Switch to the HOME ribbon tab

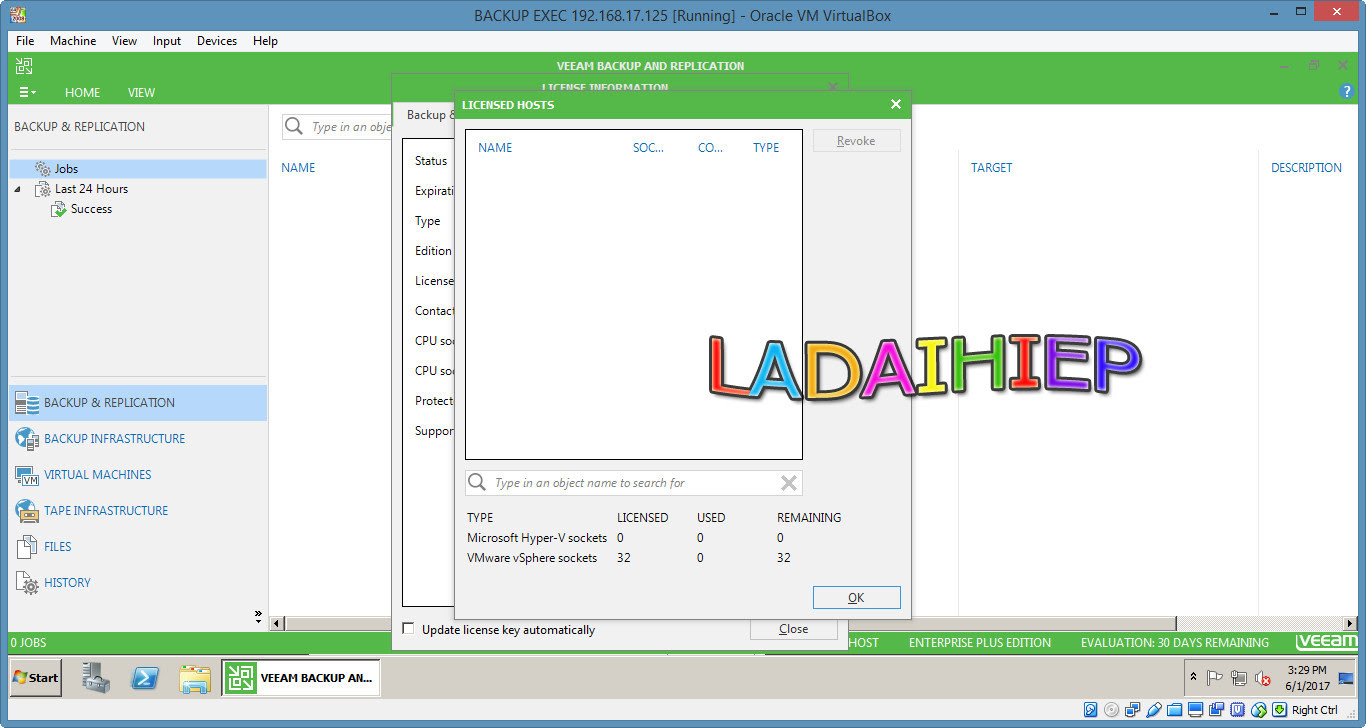click(82, 92)
